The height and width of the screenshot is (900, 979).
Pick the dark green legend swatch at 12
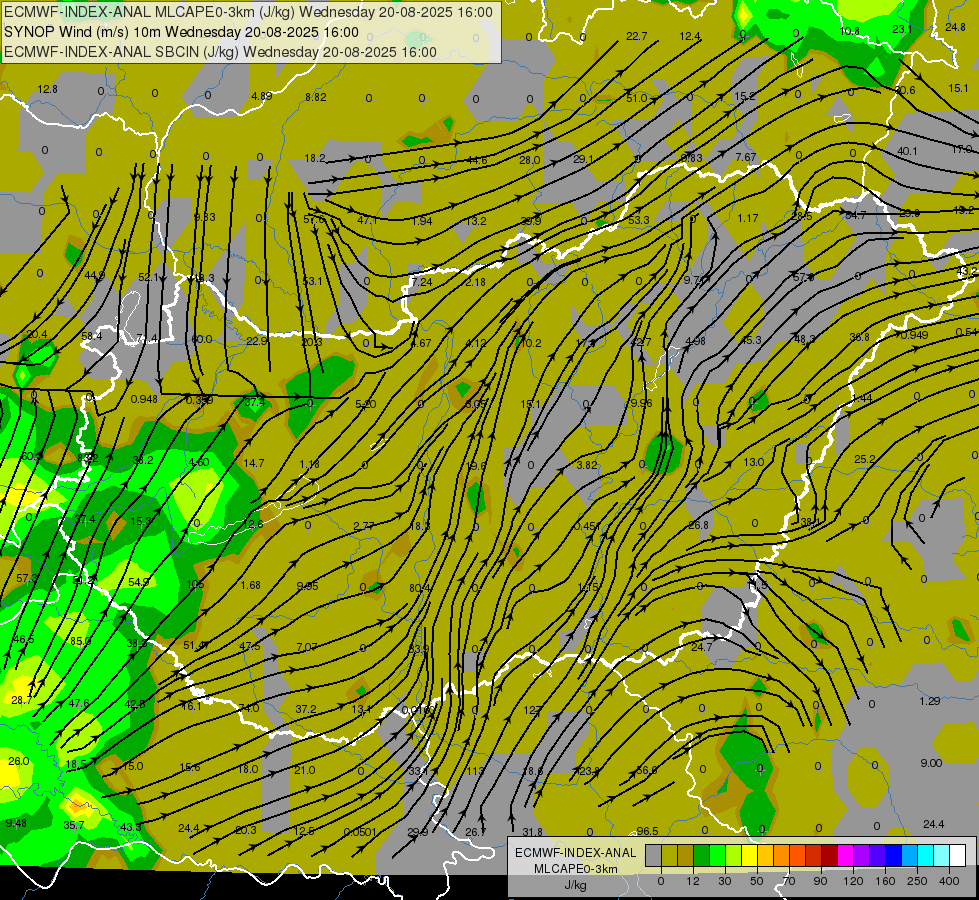(x=701, y=855)
